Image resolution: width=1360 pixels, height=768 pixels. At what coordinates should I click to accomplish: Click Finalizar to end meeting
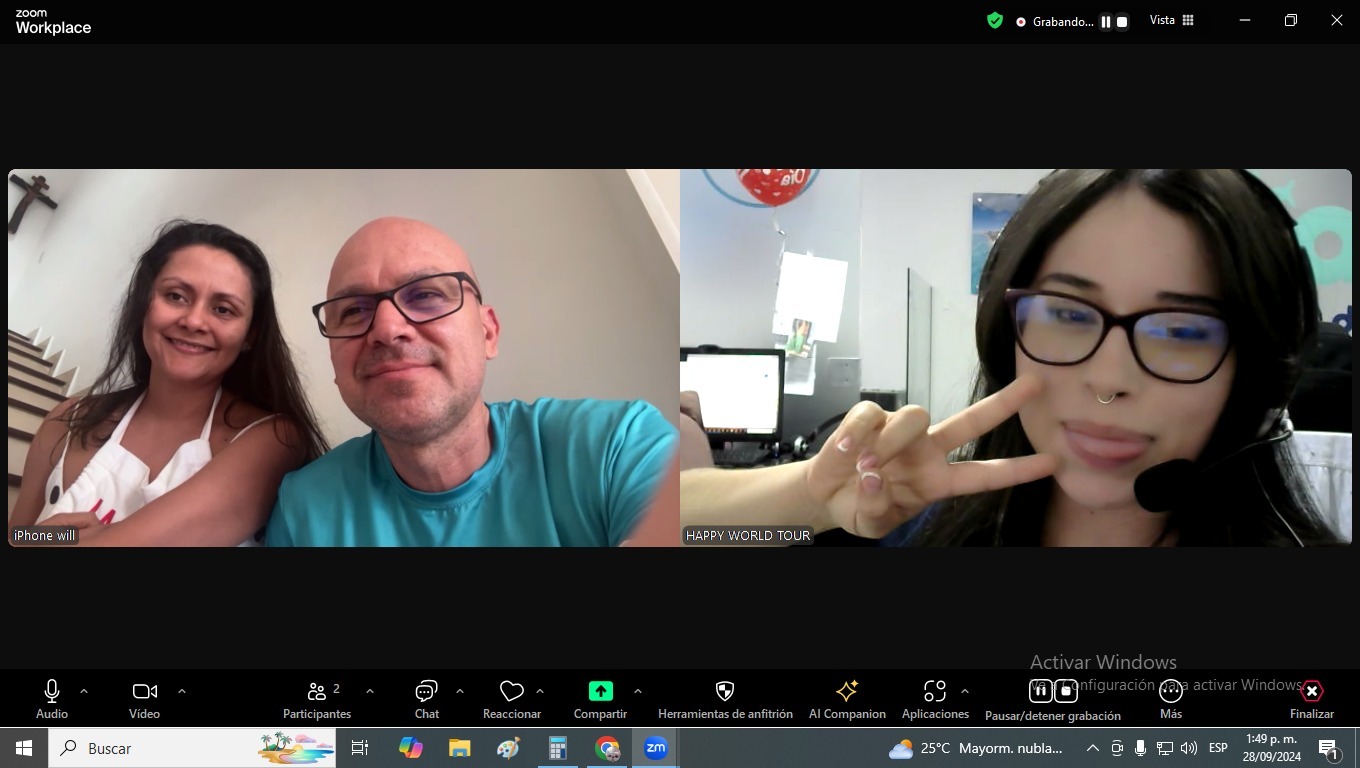click(x=1312, y=699)
